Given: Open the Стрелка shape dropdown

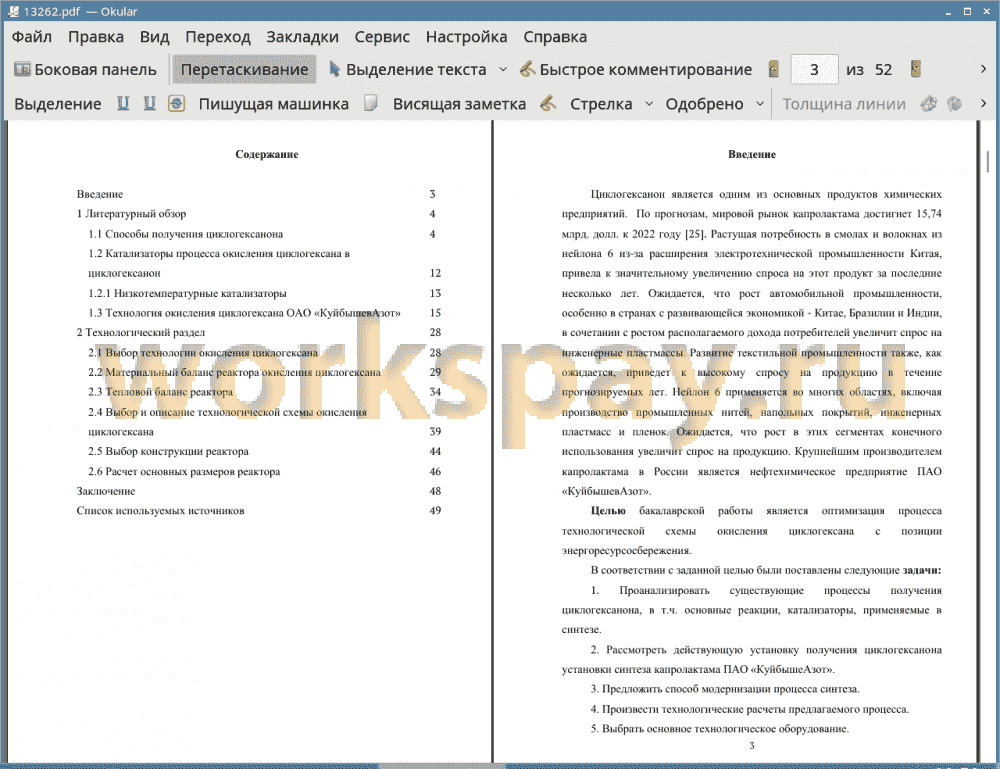Looking at the screenshot, I should [x=649, y=104].
